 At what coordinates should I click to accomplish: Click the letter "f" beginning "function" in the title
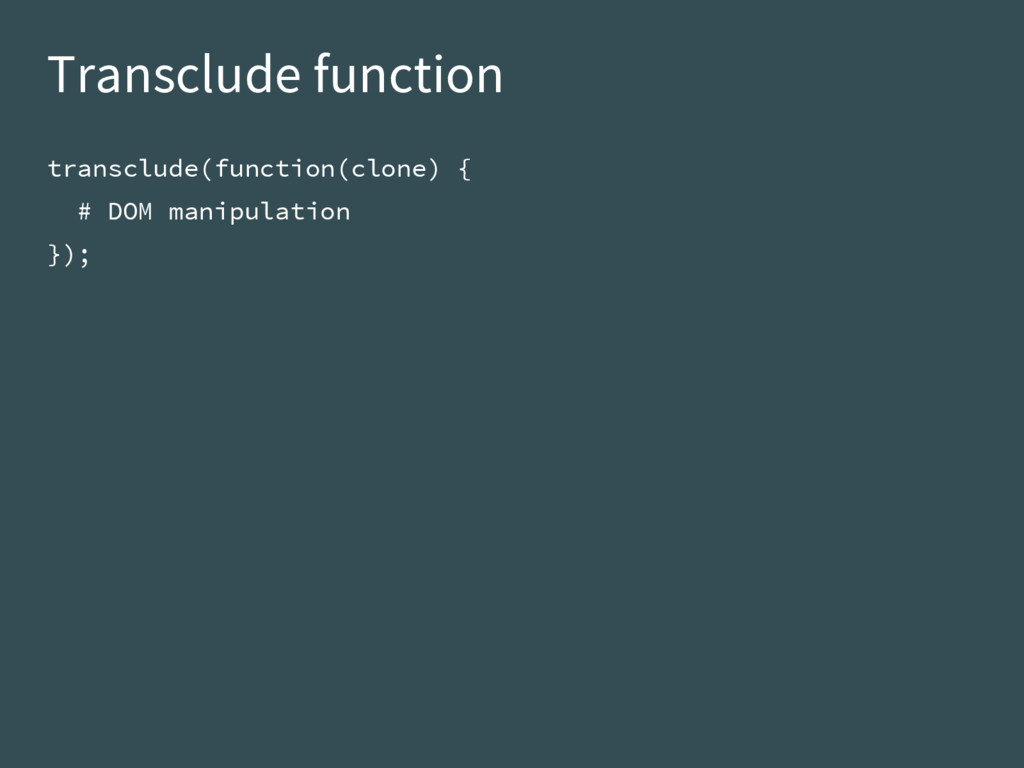[x=323, y=73]
